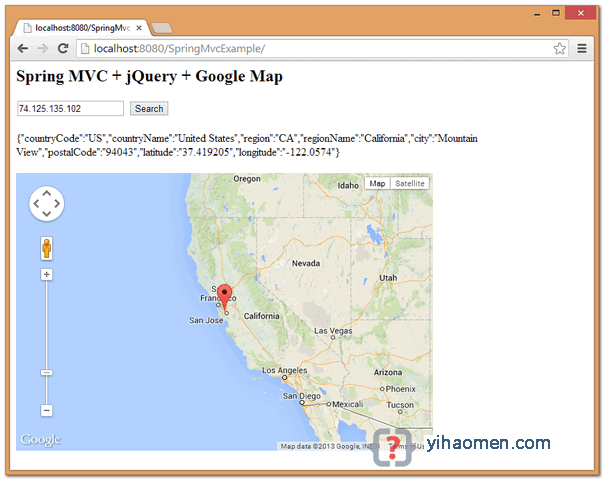Click the page icon in address bar
The height and width of the screenshot is (480, 604).
[85, 49]
